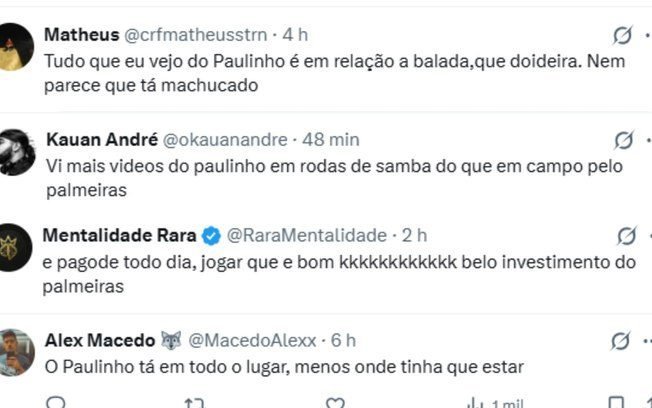Like Alex Macedo's tweet with the heart
652x408 pixels.
(336, 402)
